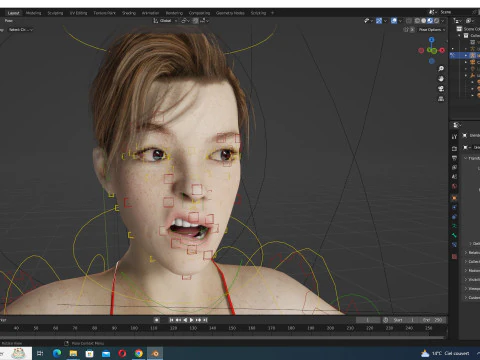This screenshot has width=480, height=360.
Task: Click the blue Z axis on navigation gizmo
Action: 432,40
